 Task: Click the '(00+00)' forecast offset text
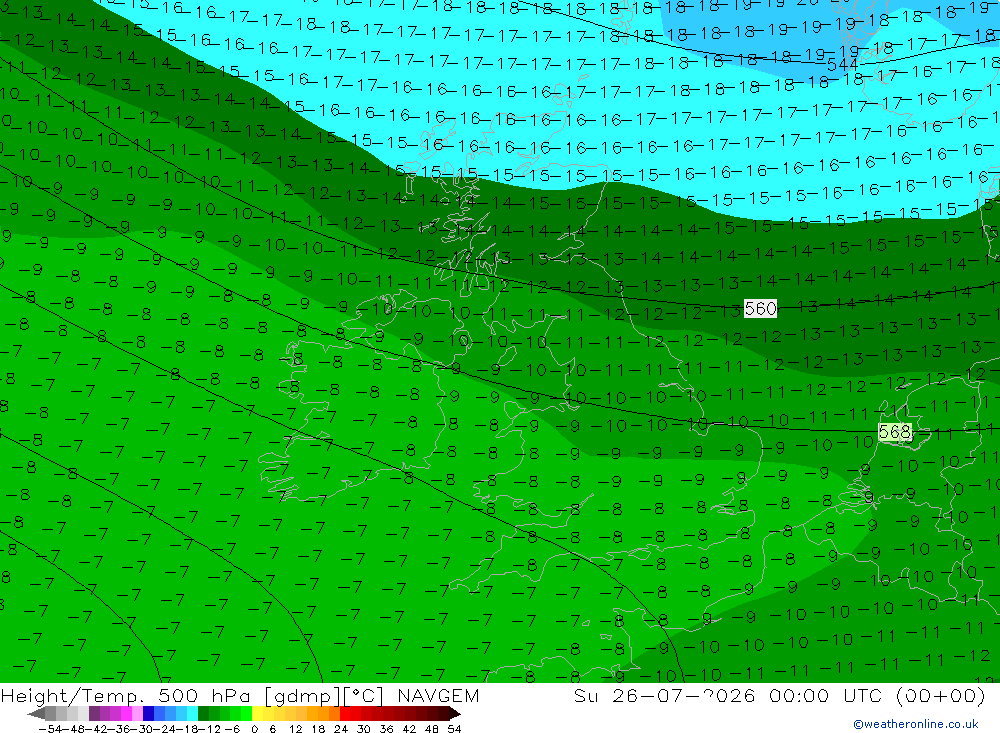pos(940,695)
